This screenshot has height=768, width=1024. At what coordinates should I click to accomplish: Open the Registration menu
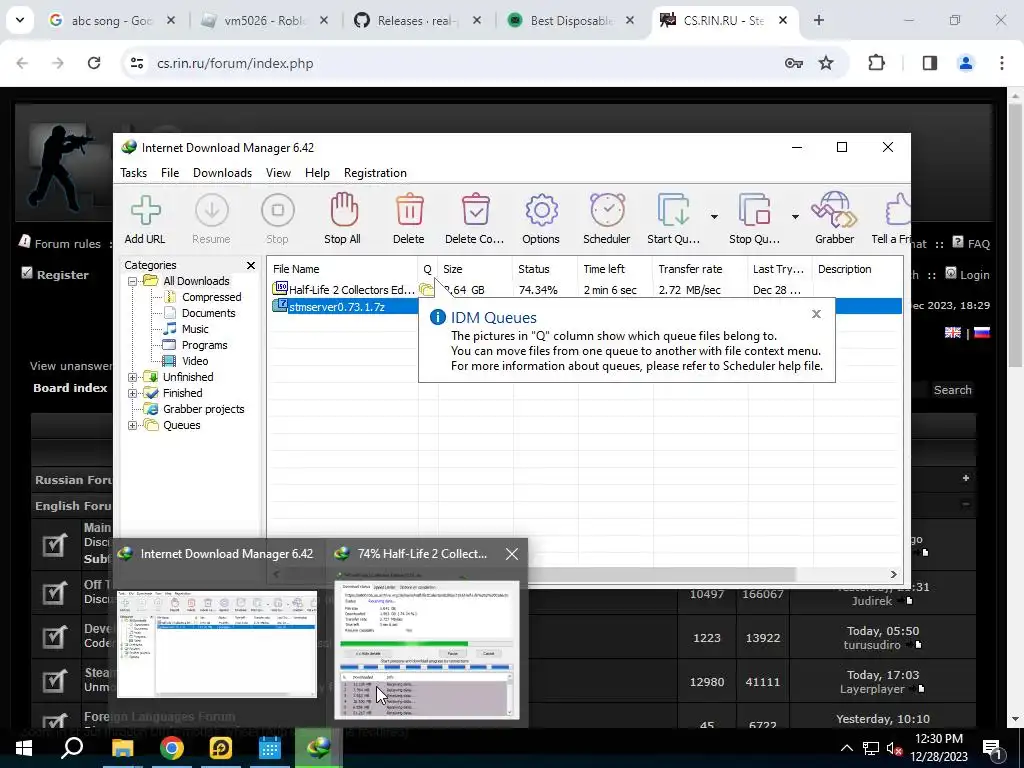pyautogui.click(x=375, y=173)
